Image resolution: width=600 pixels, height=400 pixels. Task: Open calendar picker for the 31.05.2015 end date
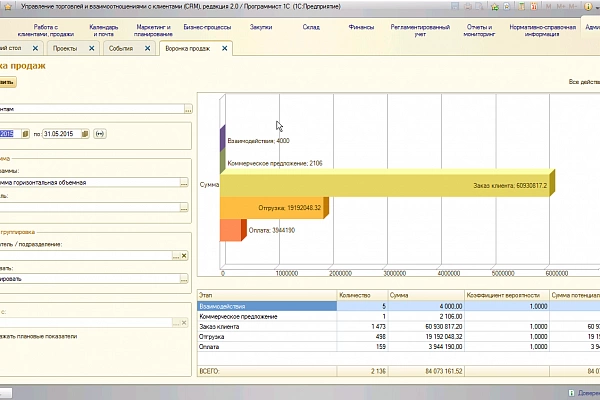86,133
